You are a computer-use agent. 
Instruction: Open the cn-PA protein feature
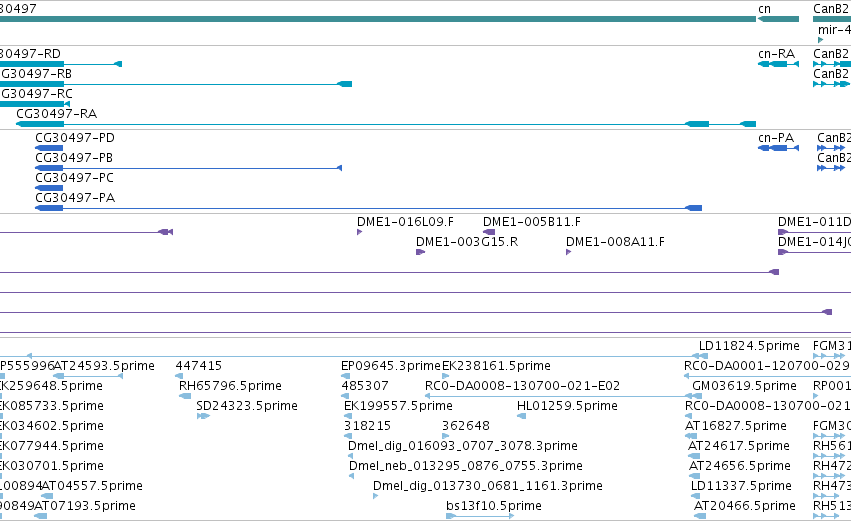click(778, 148)
